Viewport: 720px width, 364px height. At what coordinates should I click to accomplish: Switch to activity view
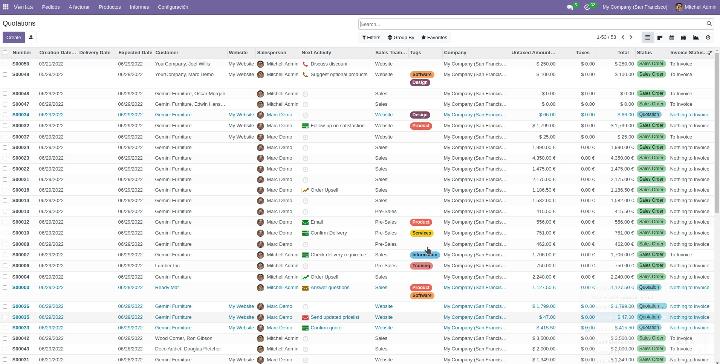708,37
